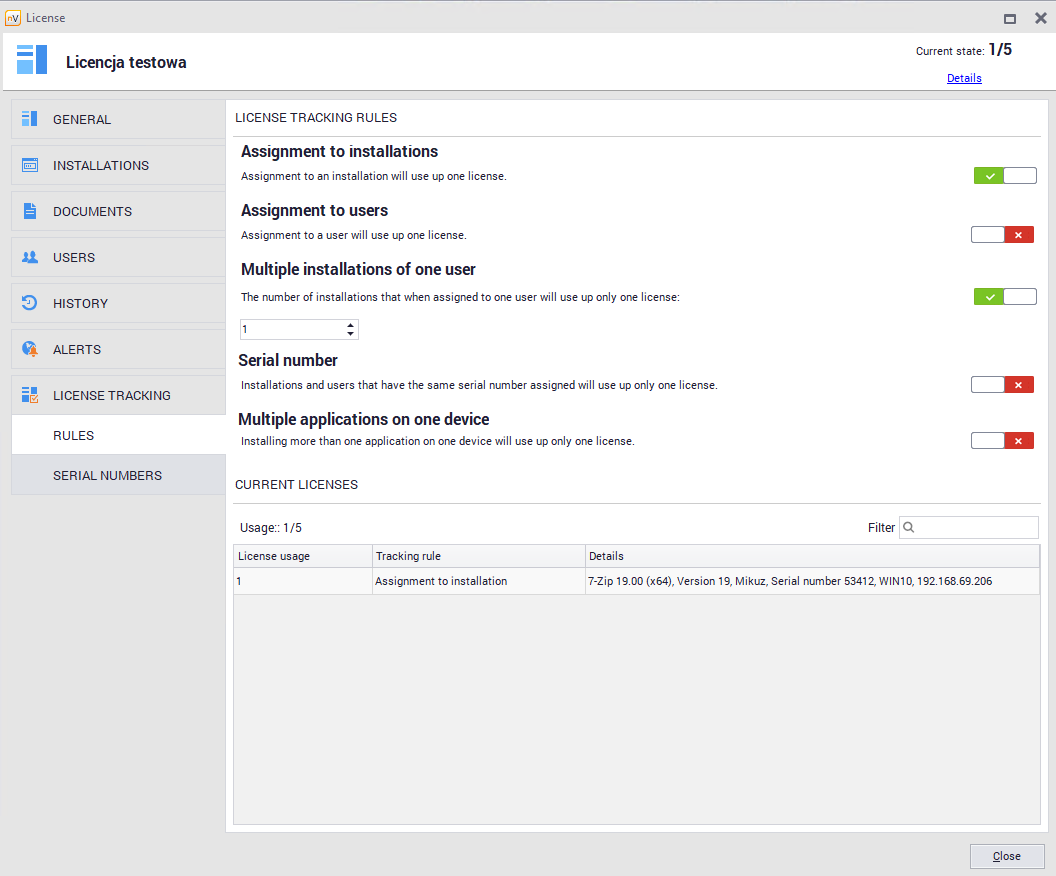
Task: Enable Assignment to users toggle
Action: (x=1002, y=235)
